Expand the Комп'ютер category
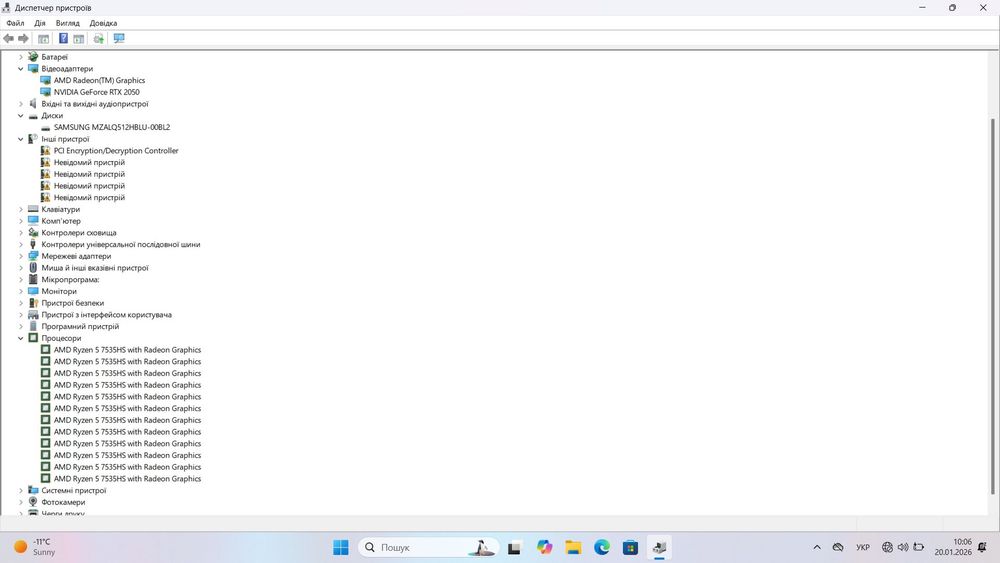The width and height of the screenshot is (1000, 563). click(x=20, y=221)
